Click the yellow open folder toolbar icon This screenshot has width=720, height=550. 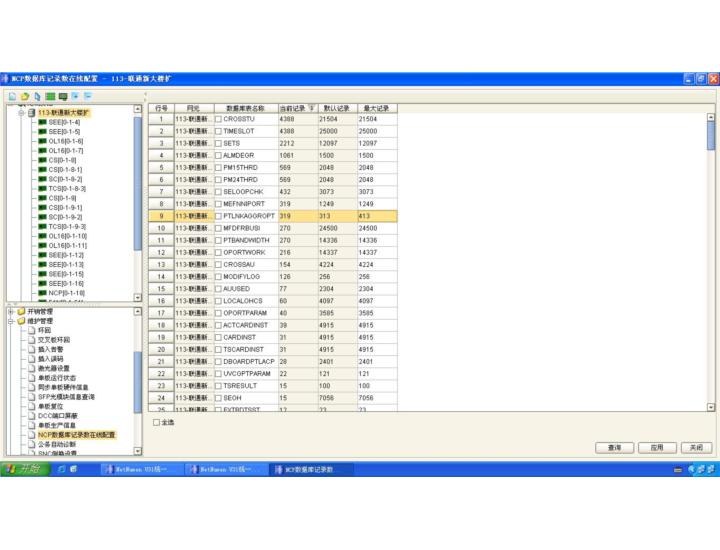click(x=24, y=96)
